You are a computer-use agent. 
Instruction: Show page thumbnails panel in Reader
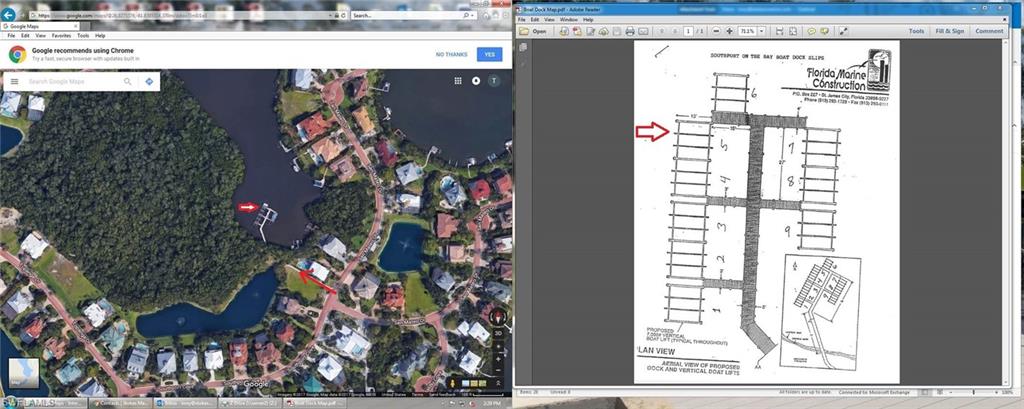(x=523, y=47)
